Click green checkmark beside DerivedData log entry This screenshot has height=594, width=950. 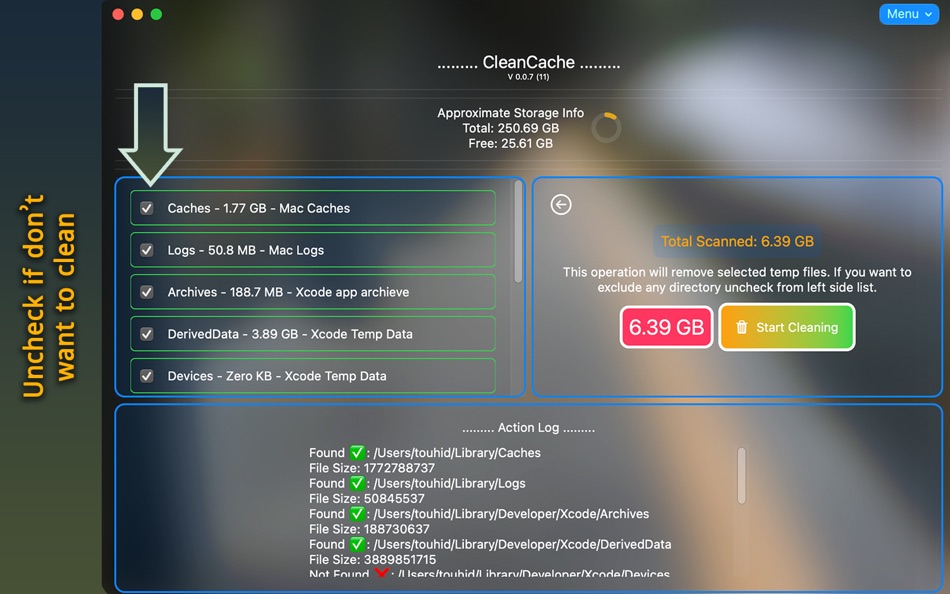click(x=357, y=544)
